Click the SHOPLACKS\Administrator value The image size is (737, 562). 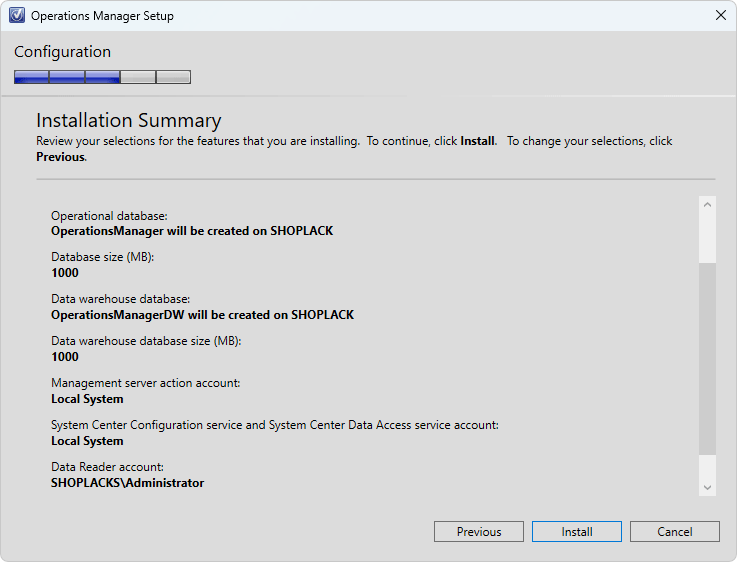[x=127, y=483]
